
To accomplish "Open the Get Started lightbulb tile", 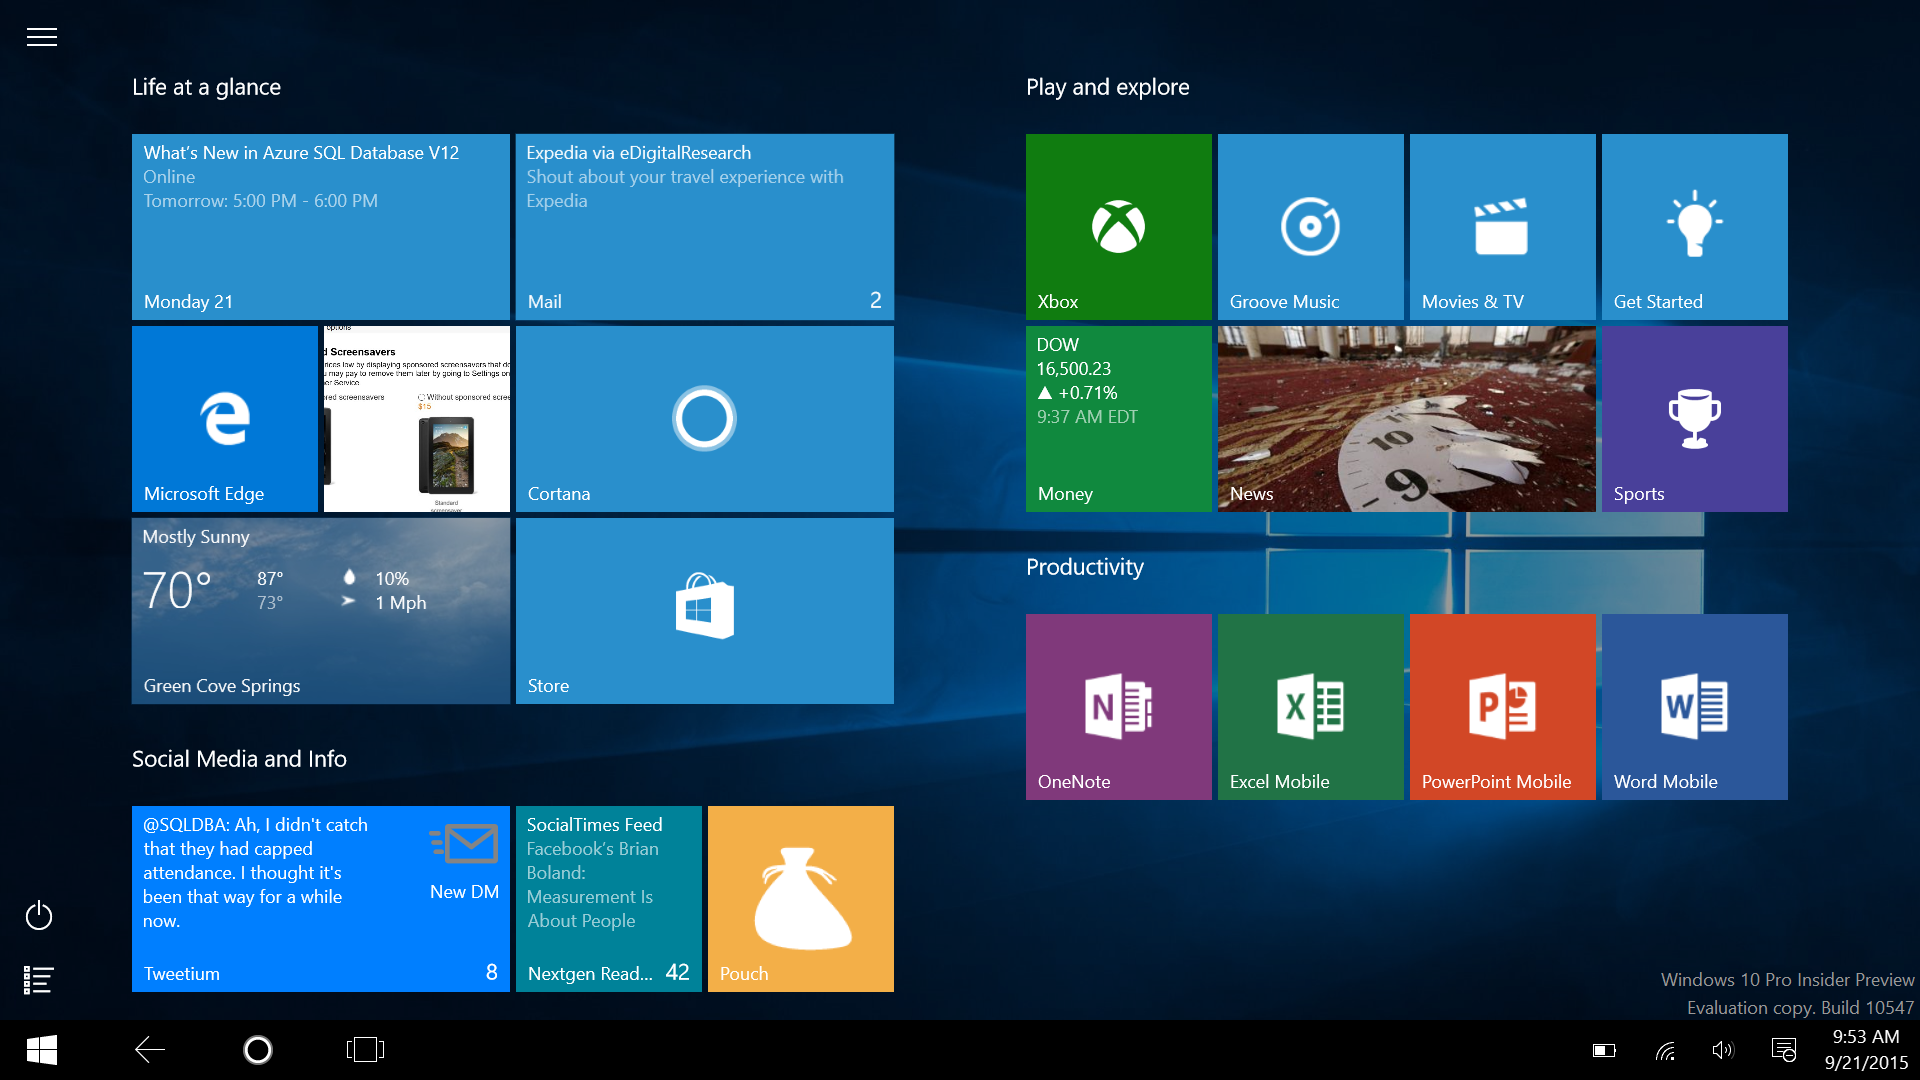I will pos(1694,227).
